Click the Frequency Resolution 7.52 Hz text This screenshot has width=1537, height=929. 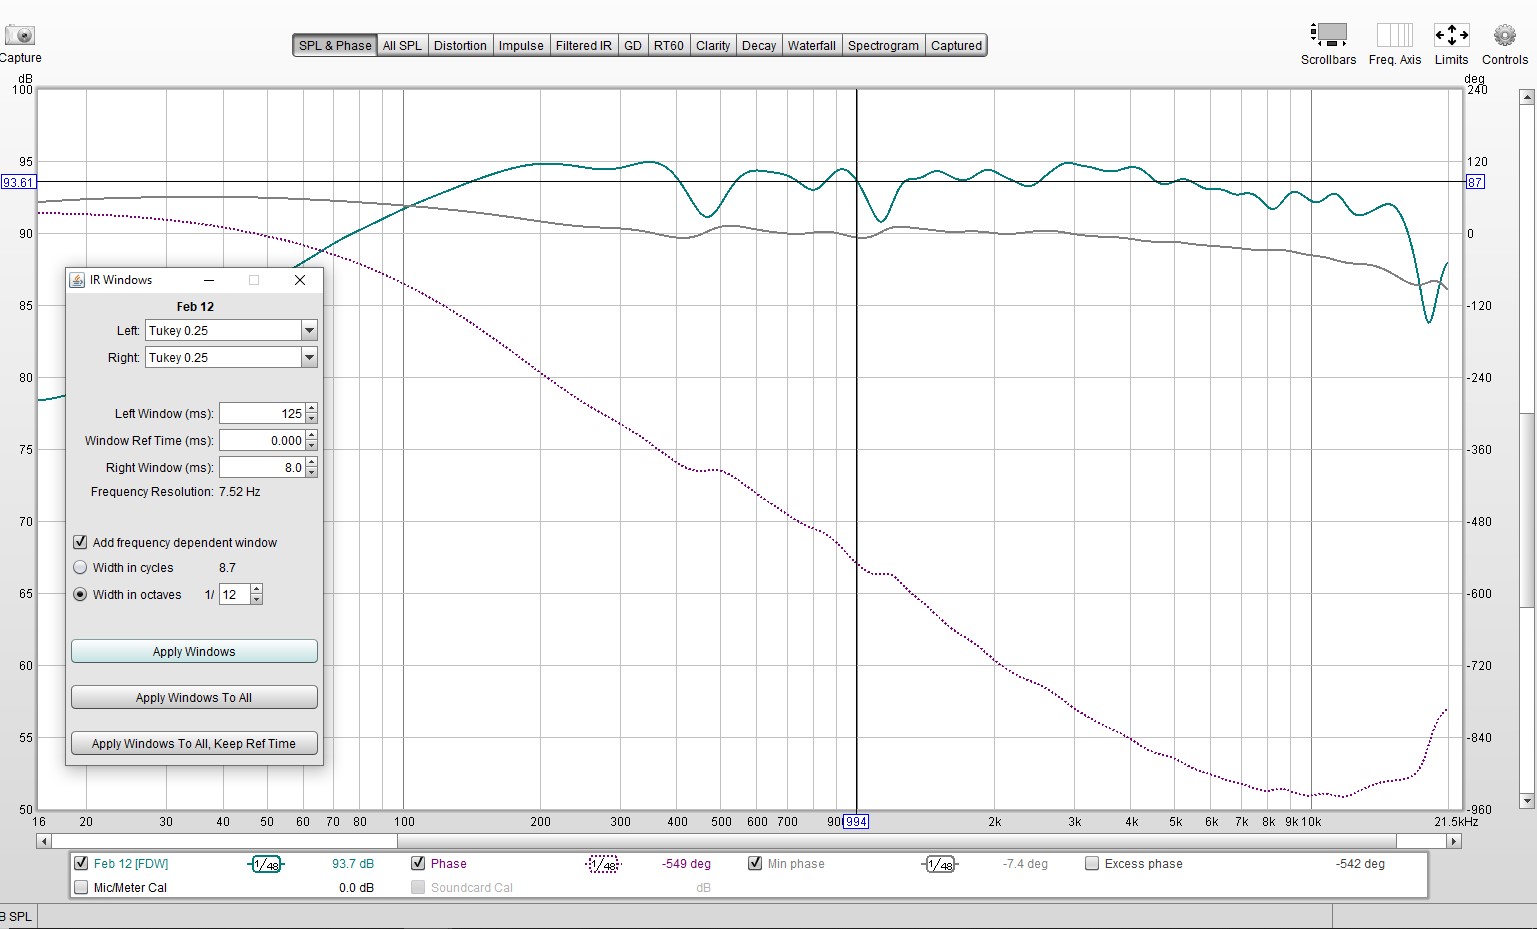coord(175,491)
